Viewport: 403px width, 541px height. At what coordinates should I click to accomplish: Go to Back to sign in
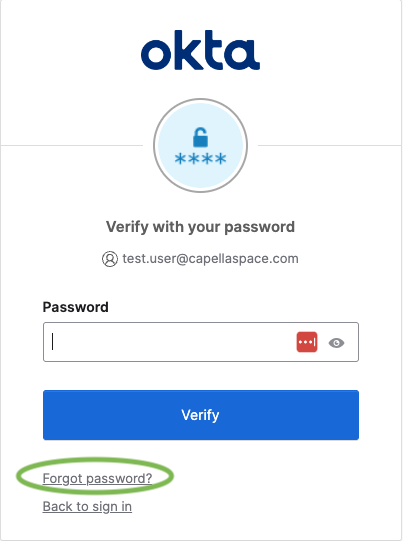[x=87, y=506]
